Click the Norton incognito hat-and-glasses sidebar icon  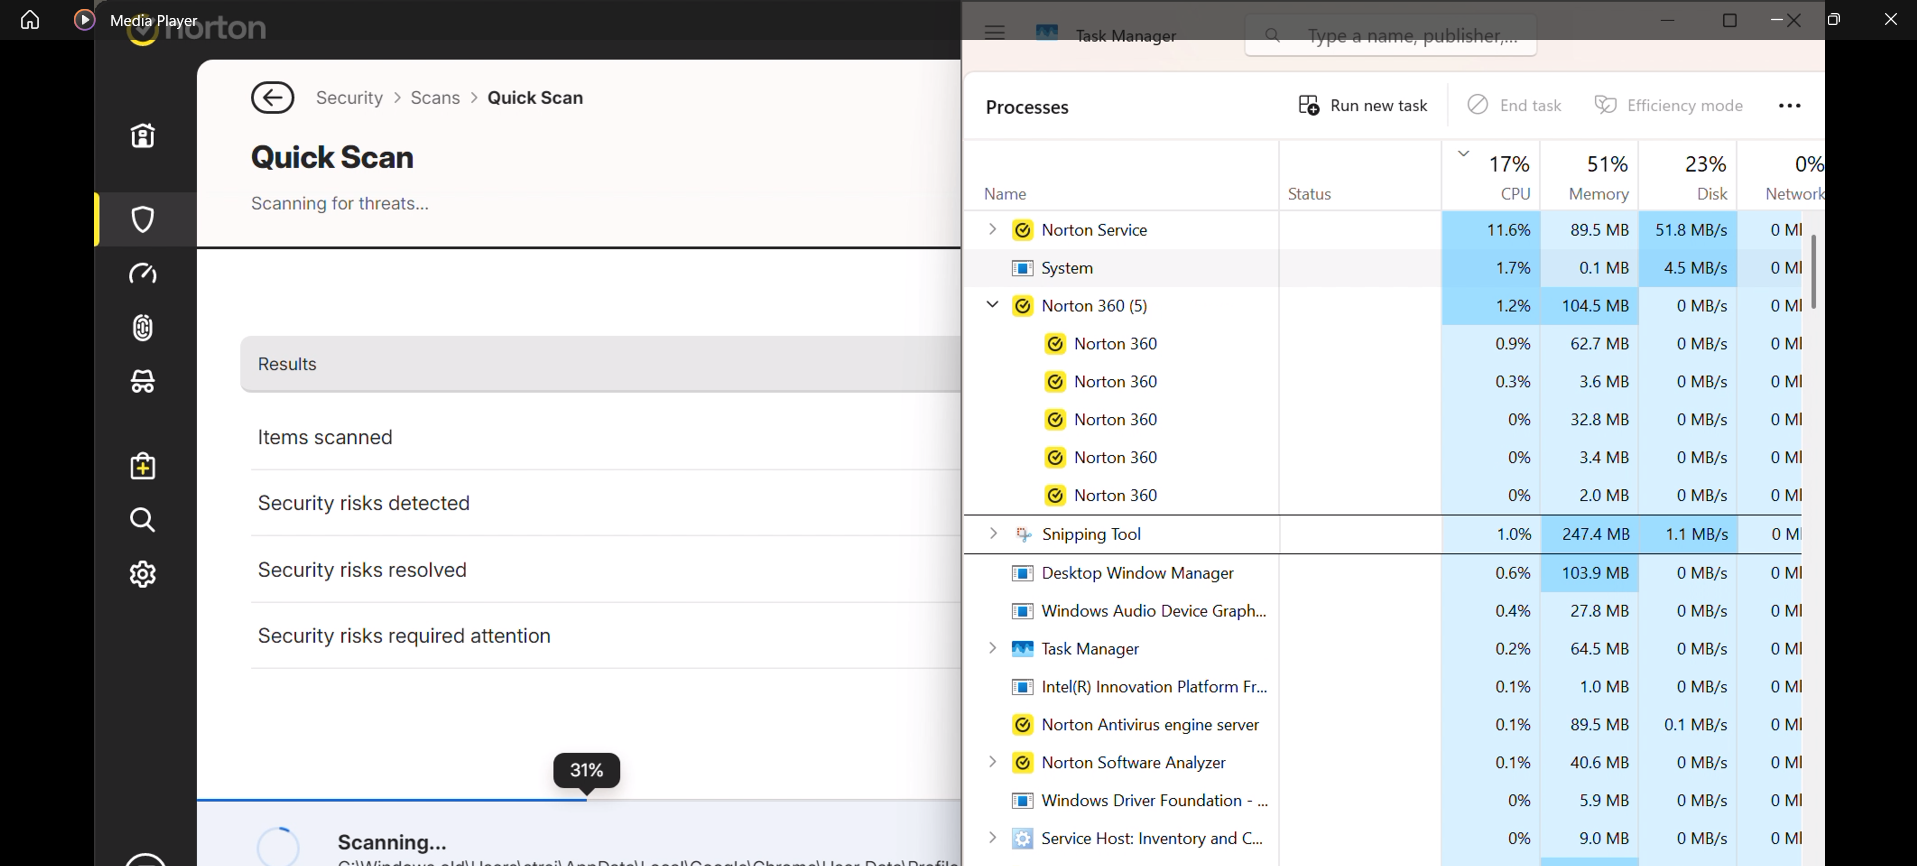pyautogui.click(x=143, y=381)
